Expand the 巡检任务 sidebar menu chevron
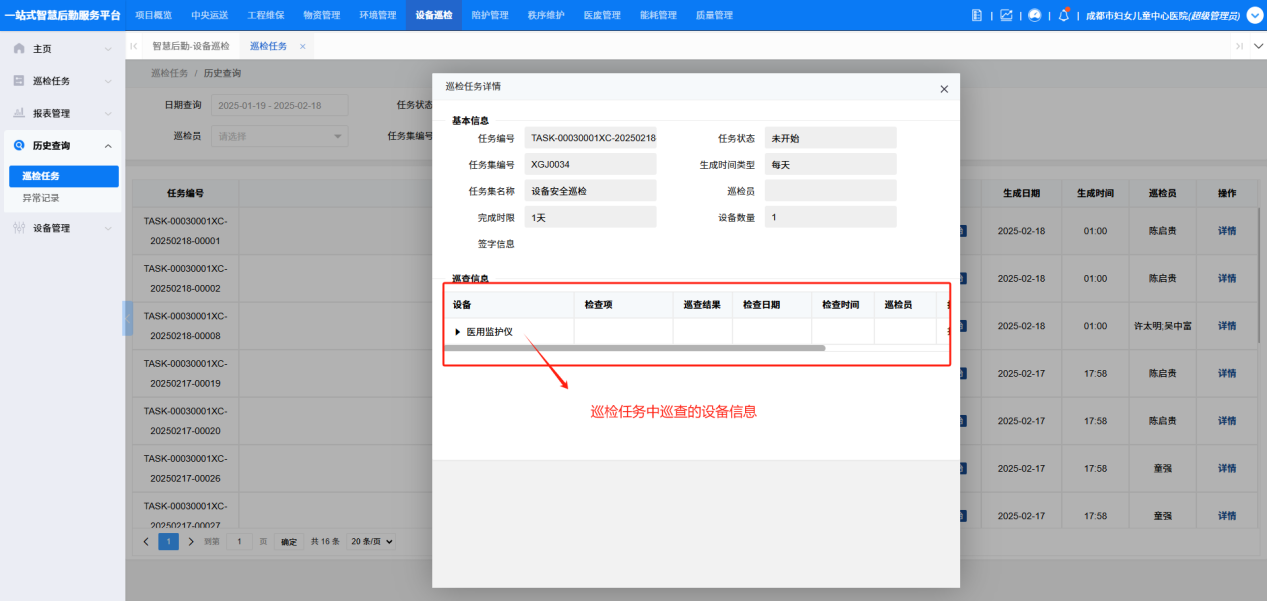The height and width of the screenshot is (601, 1267). [108, 81]
